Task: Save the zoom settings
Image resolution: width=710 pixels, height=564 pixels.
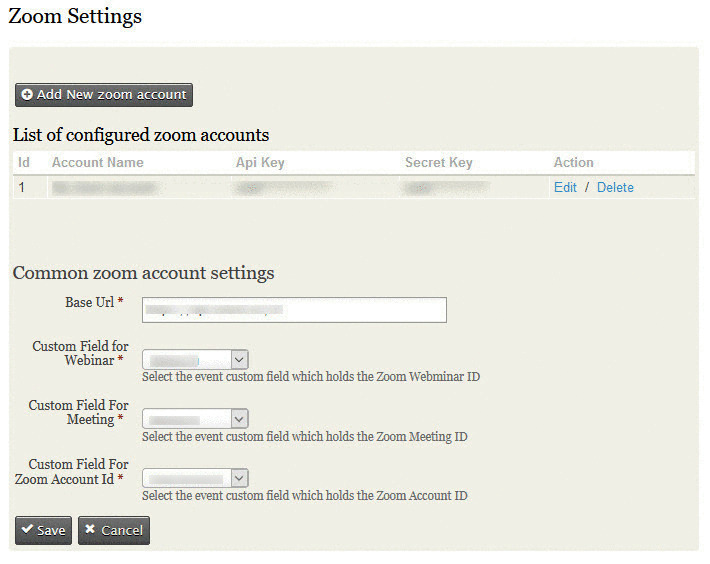Action: point(43,530)
